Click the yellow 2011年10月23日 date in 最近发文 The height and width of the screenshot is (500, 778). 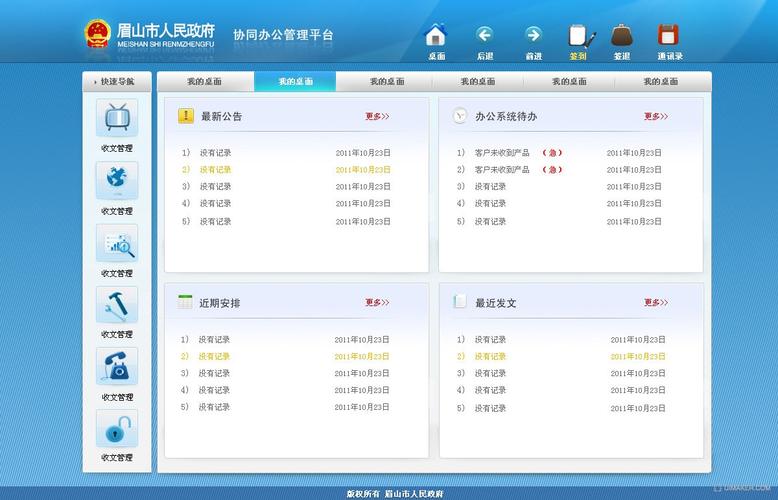point(638,357)
